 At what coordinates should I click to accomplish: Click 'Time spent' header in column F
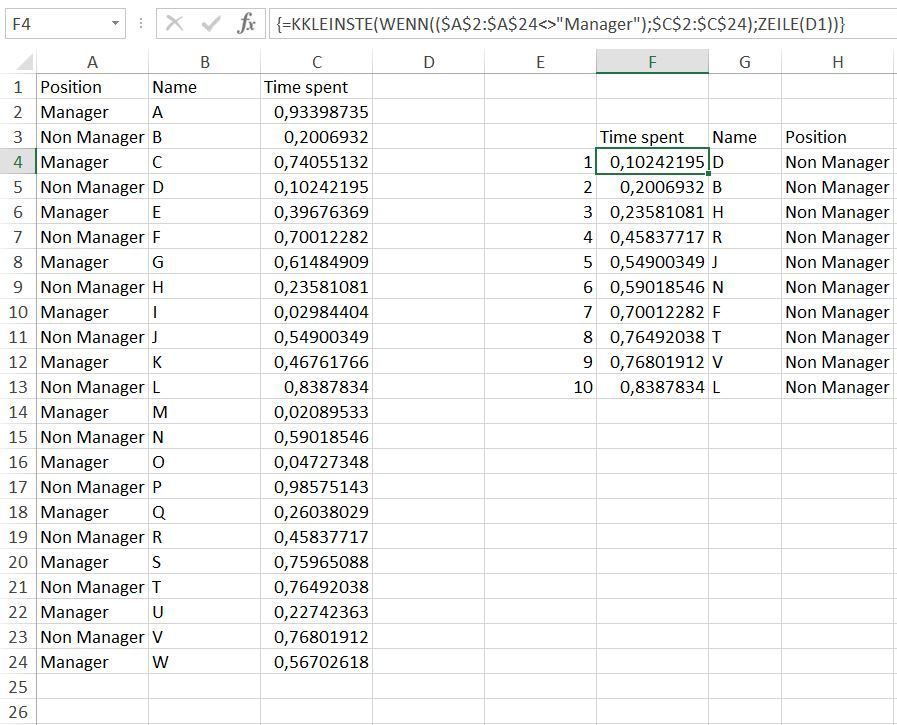pos(652,137)
